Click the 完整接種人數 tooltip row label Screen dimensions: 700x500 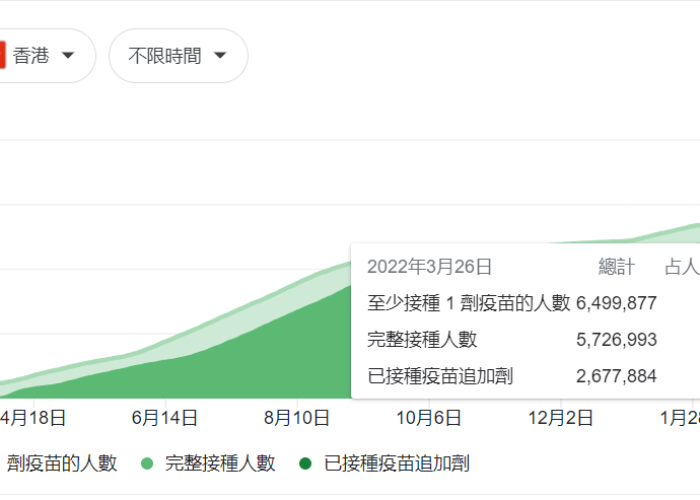[422, 340]
